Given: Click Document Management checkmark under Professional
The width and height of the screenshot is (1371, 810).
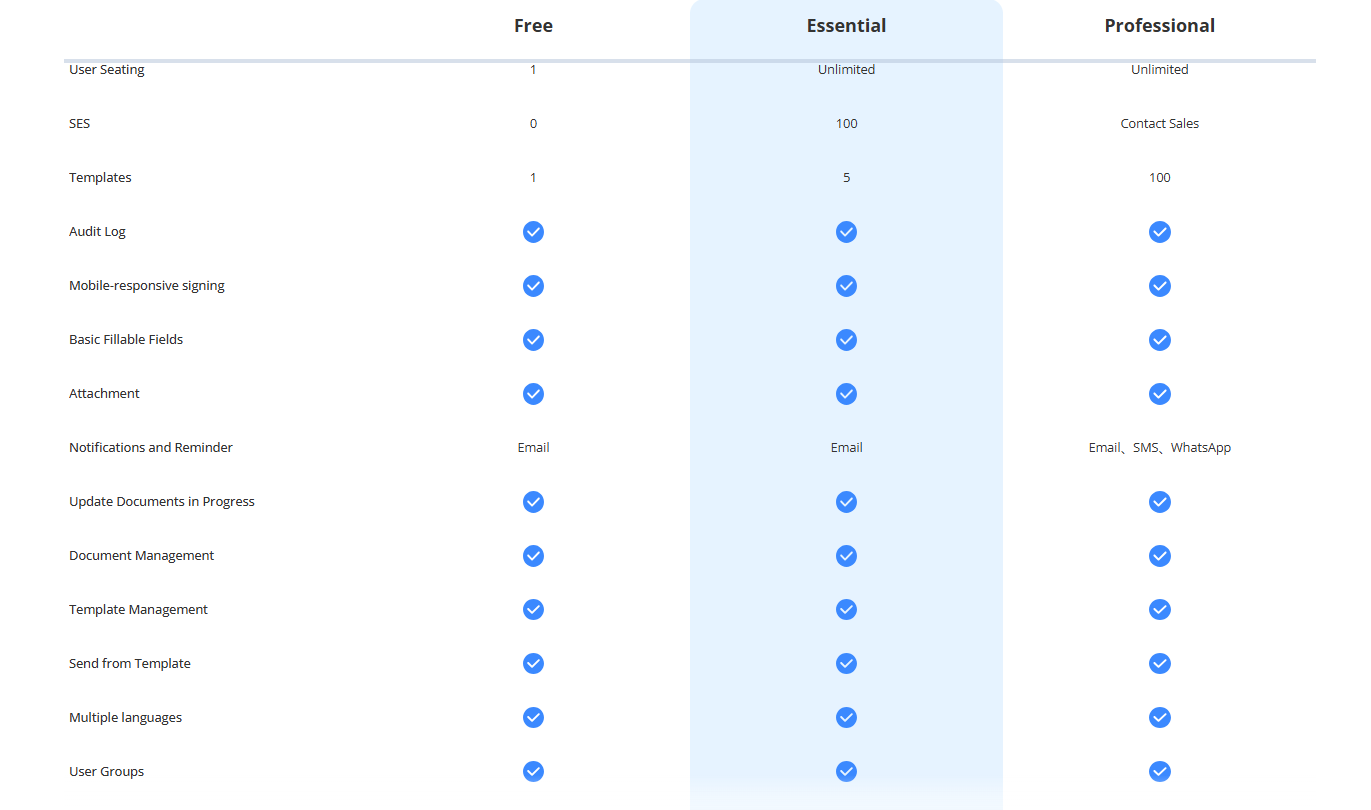Looking at the screenshot, I should coord(1159,556).
